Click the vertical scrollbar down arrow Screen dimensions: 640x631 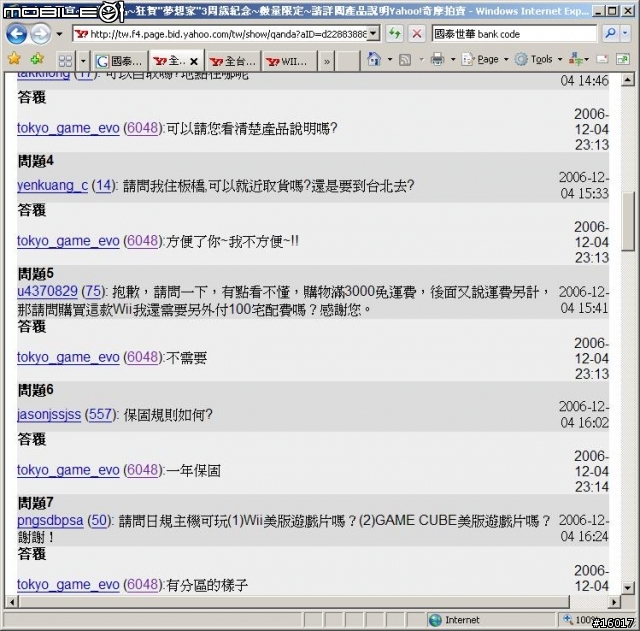coord(627,588)
